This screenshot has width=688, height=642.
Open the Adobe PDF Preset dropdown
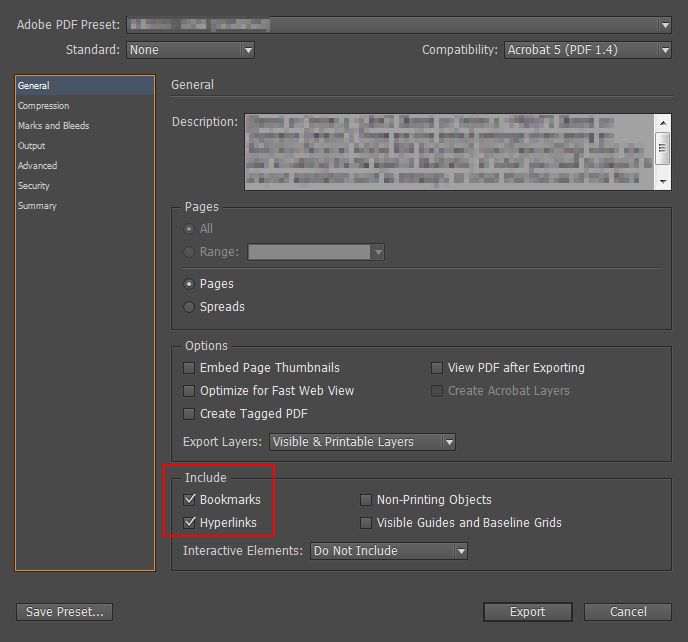click(x=399, y=25)
